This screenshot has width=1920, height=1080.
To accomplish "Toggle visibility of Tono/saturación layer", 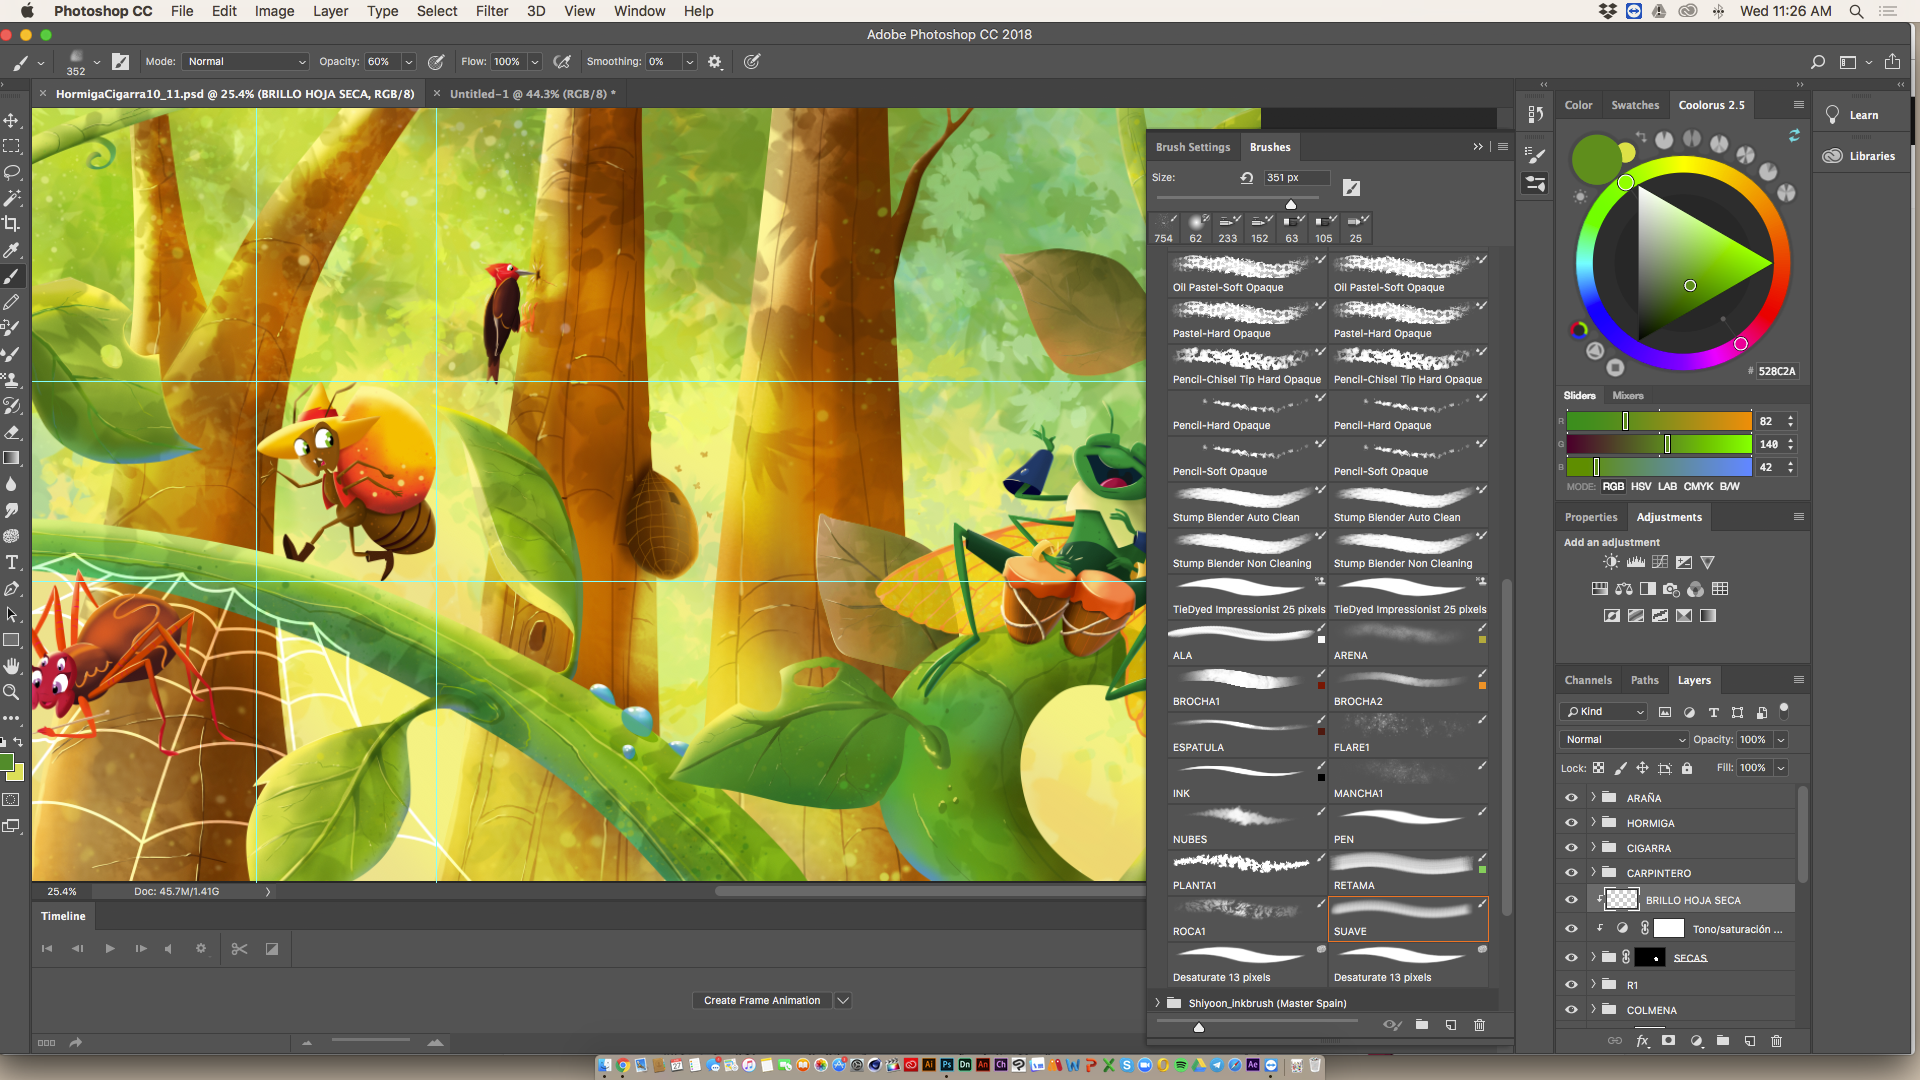I will tap(1571, 929).
